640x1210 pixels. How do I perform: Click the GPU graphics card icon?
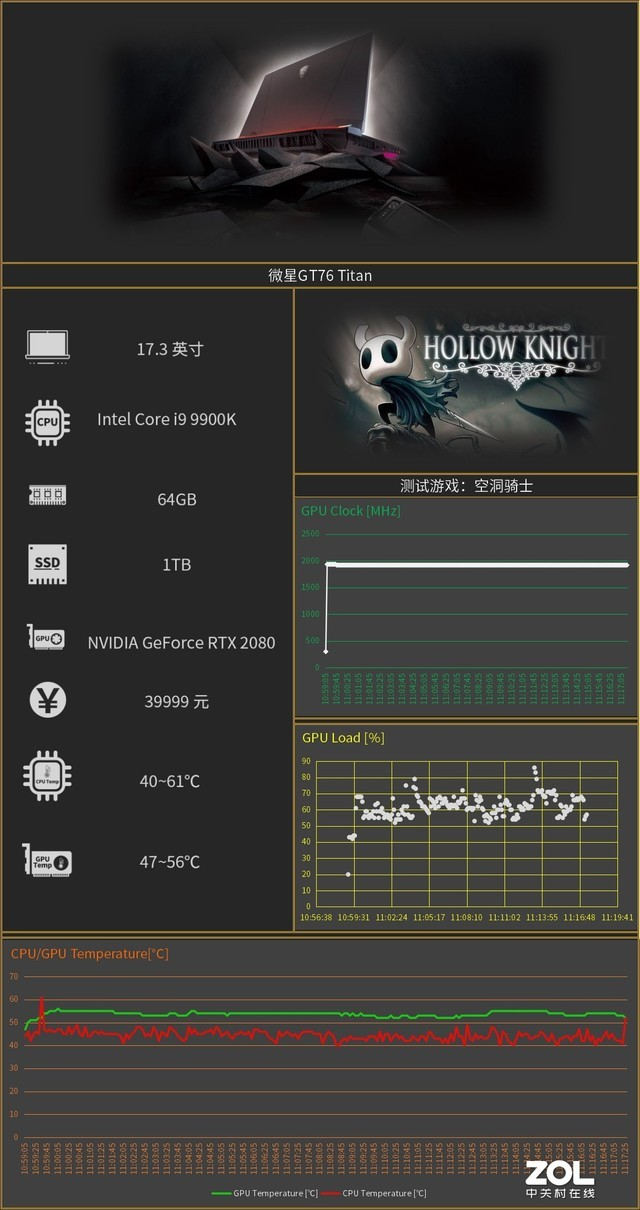pos(47,638)
